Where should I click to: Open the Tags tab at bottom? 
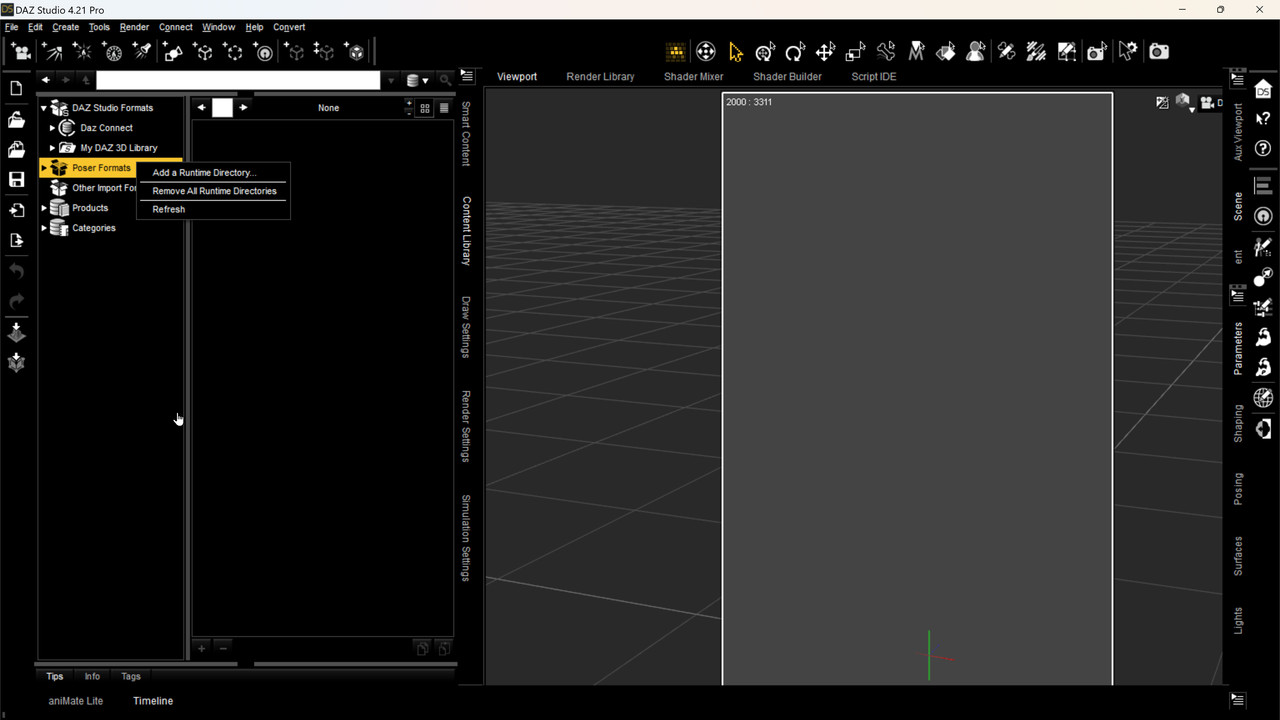[x=131, y=676]
